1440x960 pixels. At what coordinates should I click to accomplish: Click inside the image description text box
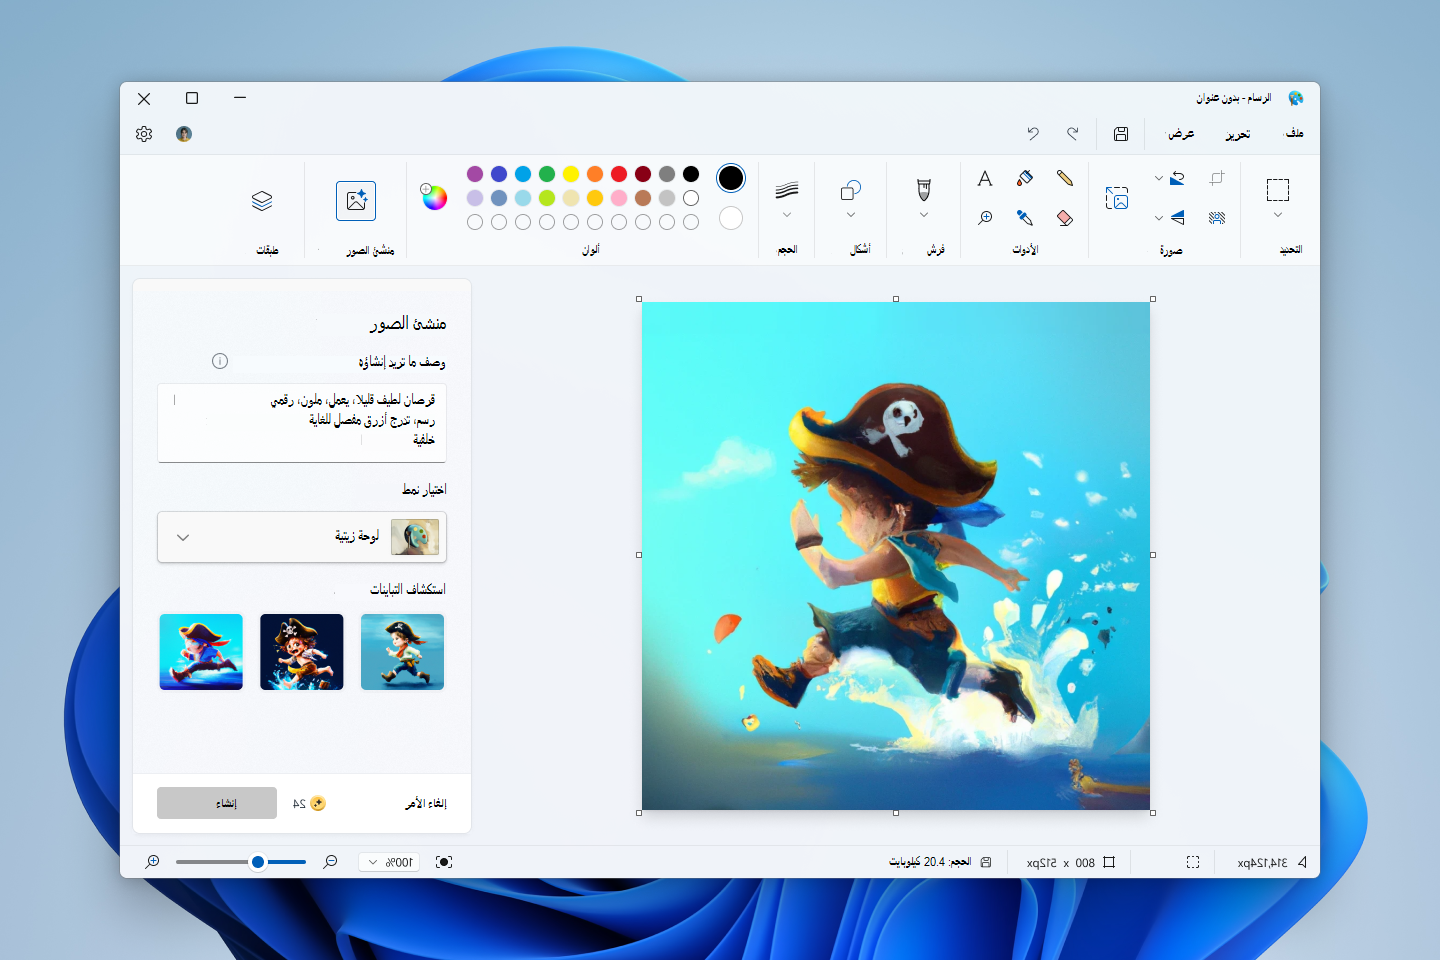click(x=302, y=423)
